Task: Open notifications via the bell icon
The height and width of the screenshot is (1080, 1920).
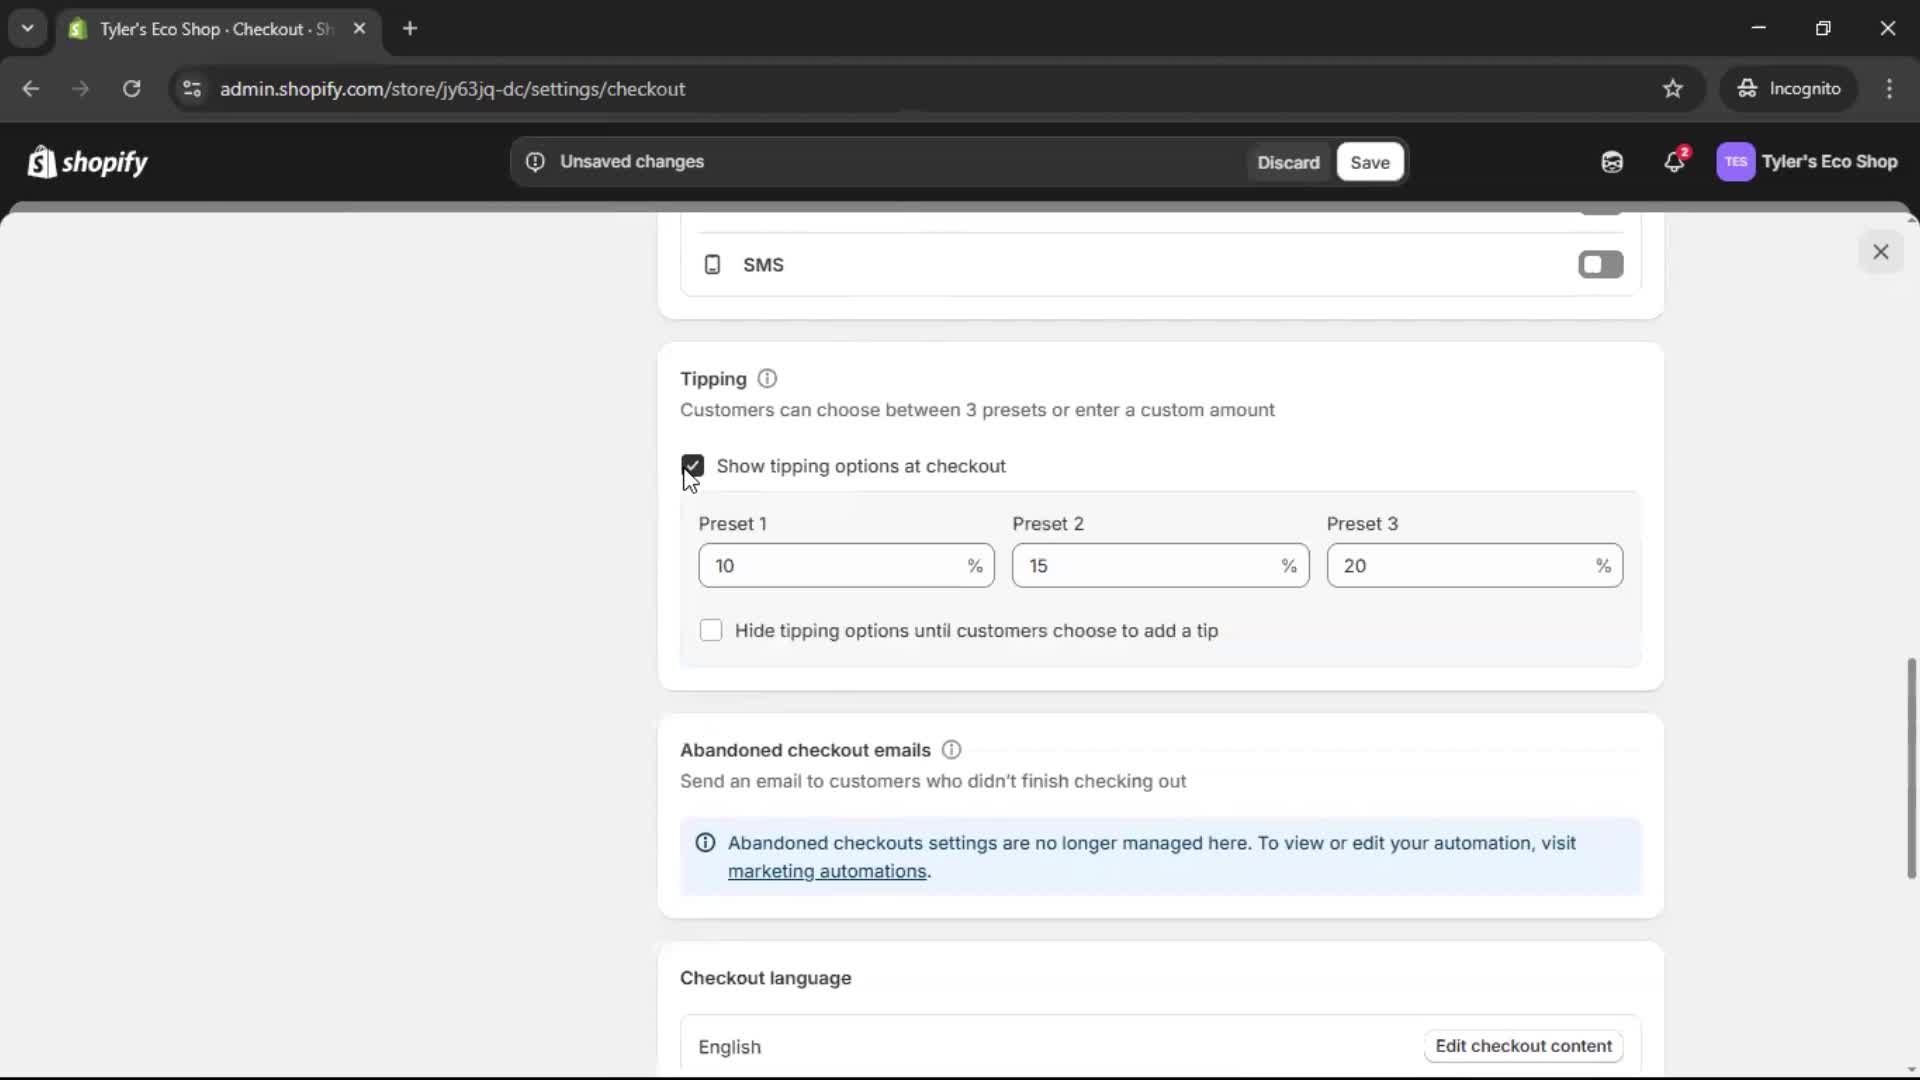Action: 1675,161
